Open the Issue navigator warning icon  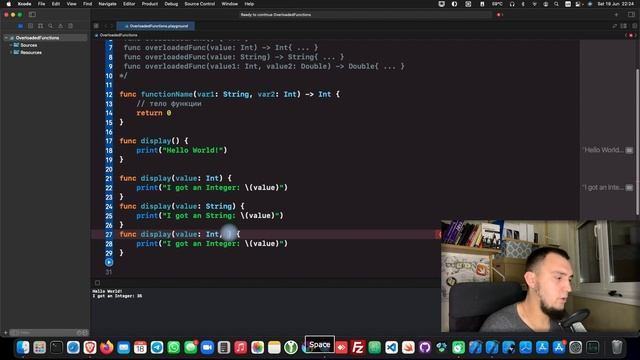coord(60,26)
